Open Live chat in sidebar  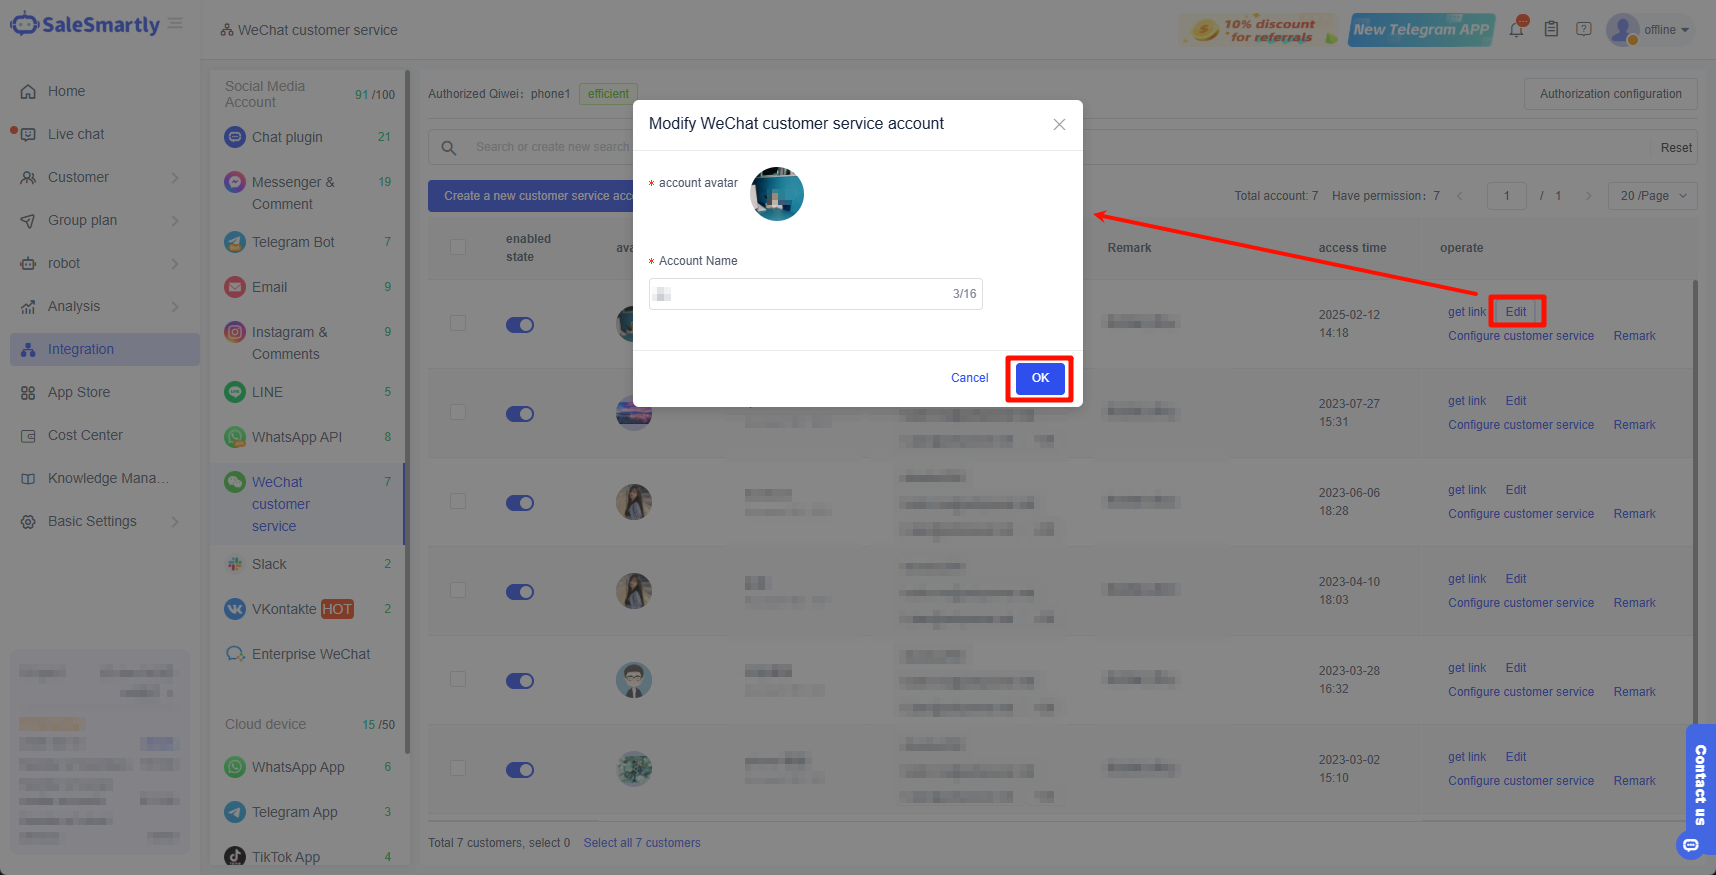point(105,134)
